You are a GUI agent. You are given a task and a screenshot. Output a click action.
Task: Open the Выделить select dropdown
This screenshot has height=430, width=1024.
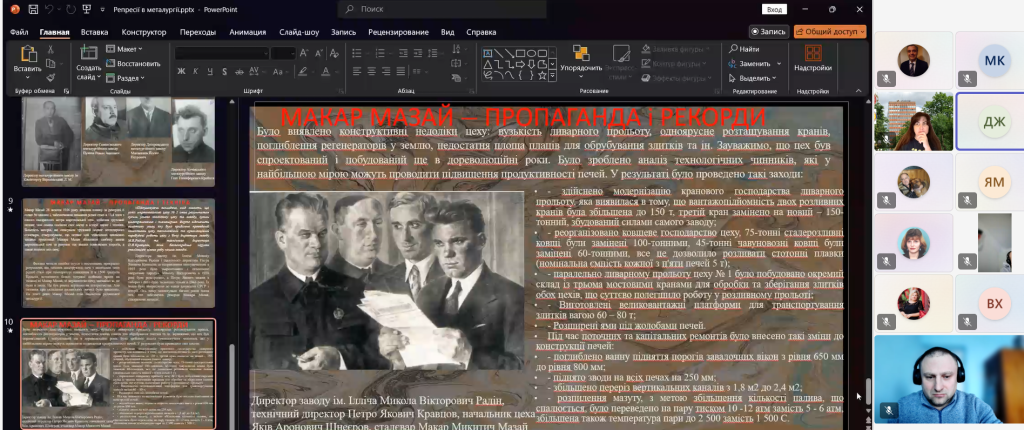coord(756,77)
